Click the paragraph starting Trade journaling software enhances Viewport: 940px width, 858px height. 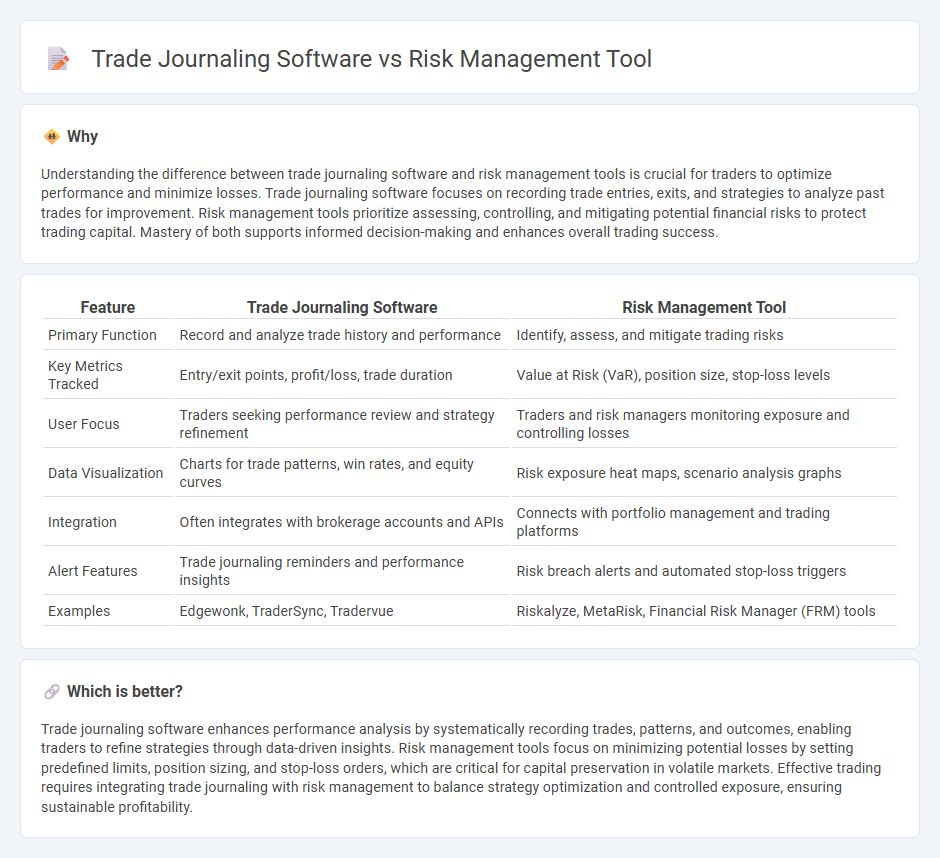(461, 768)
